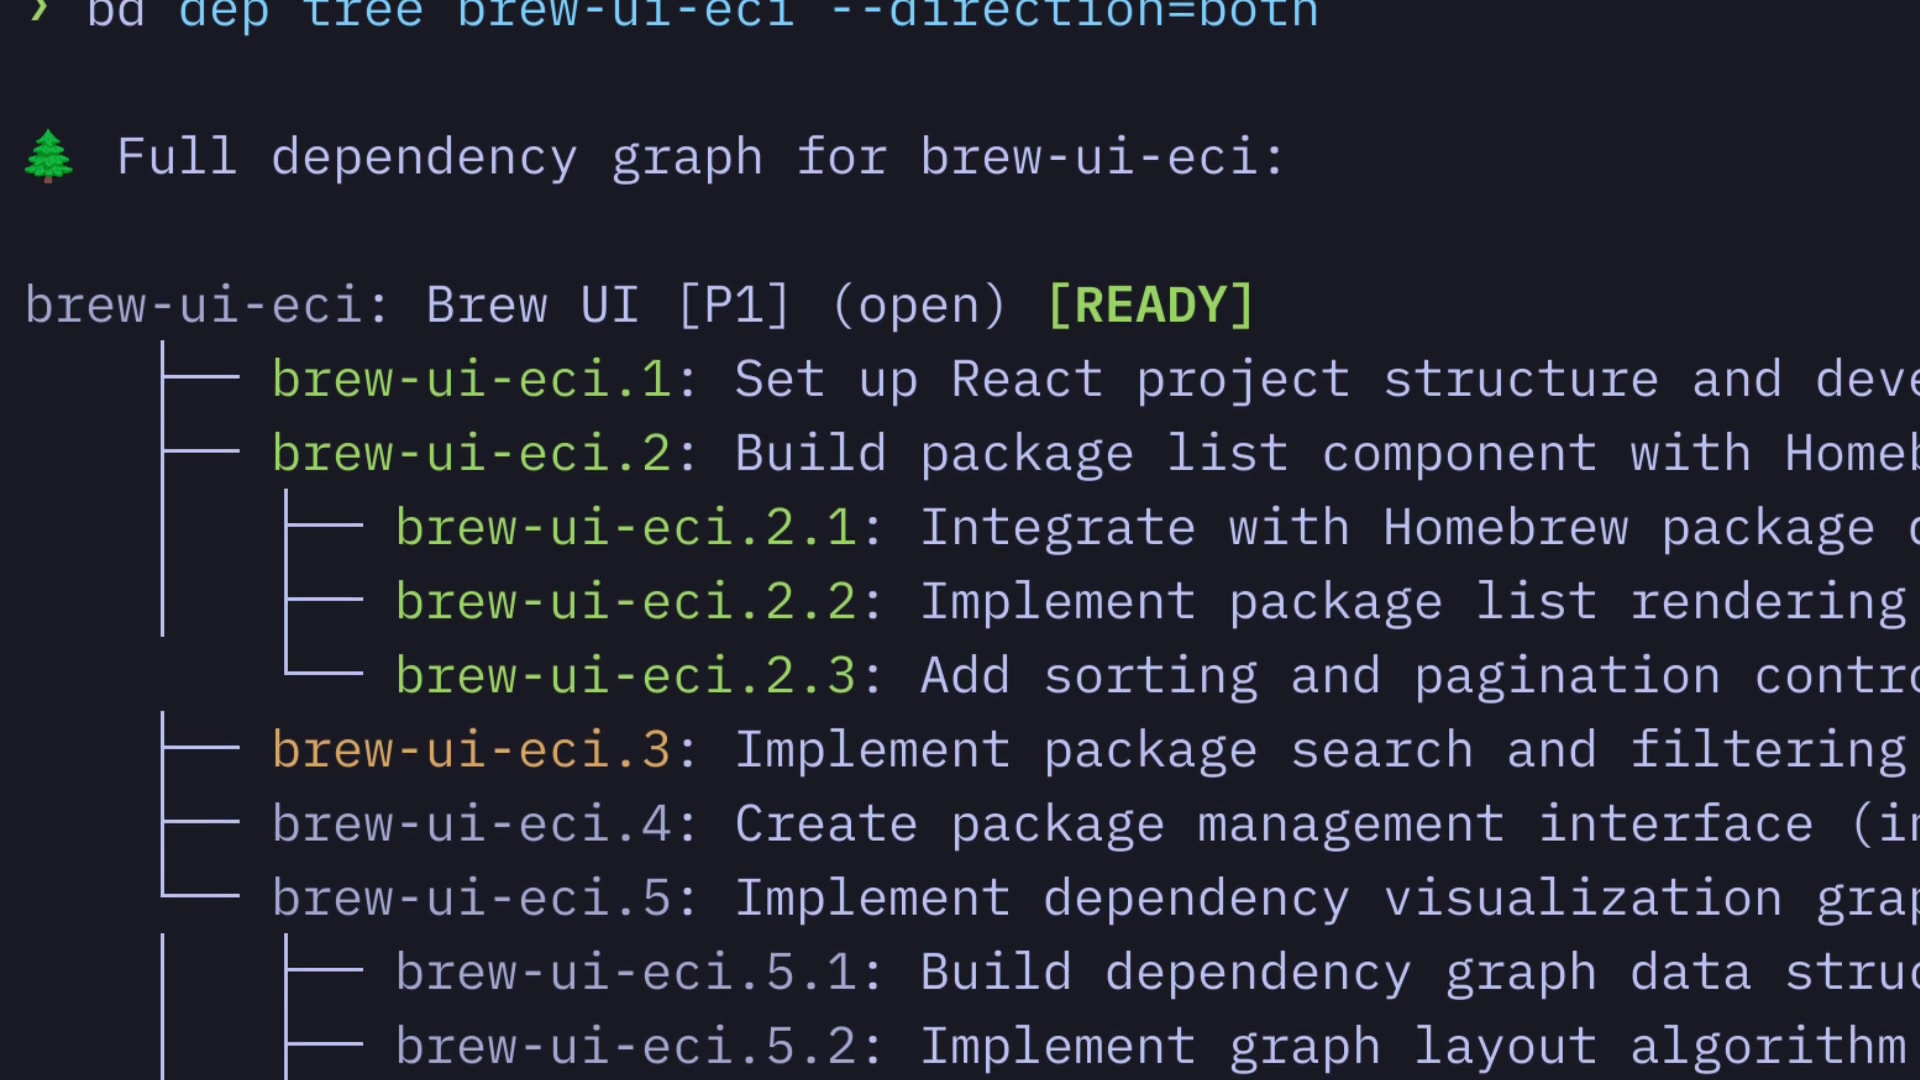Select the root 'brew-ui-eci: Brew UI [P1]' line

pyautogui.click(x=407, y=305)
